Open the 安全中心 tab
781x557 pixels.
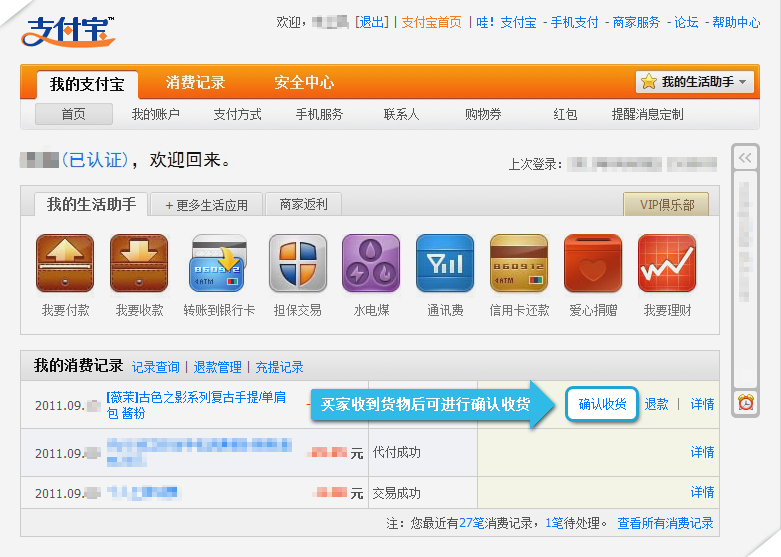pyautogui.click(x=304, y=83)
